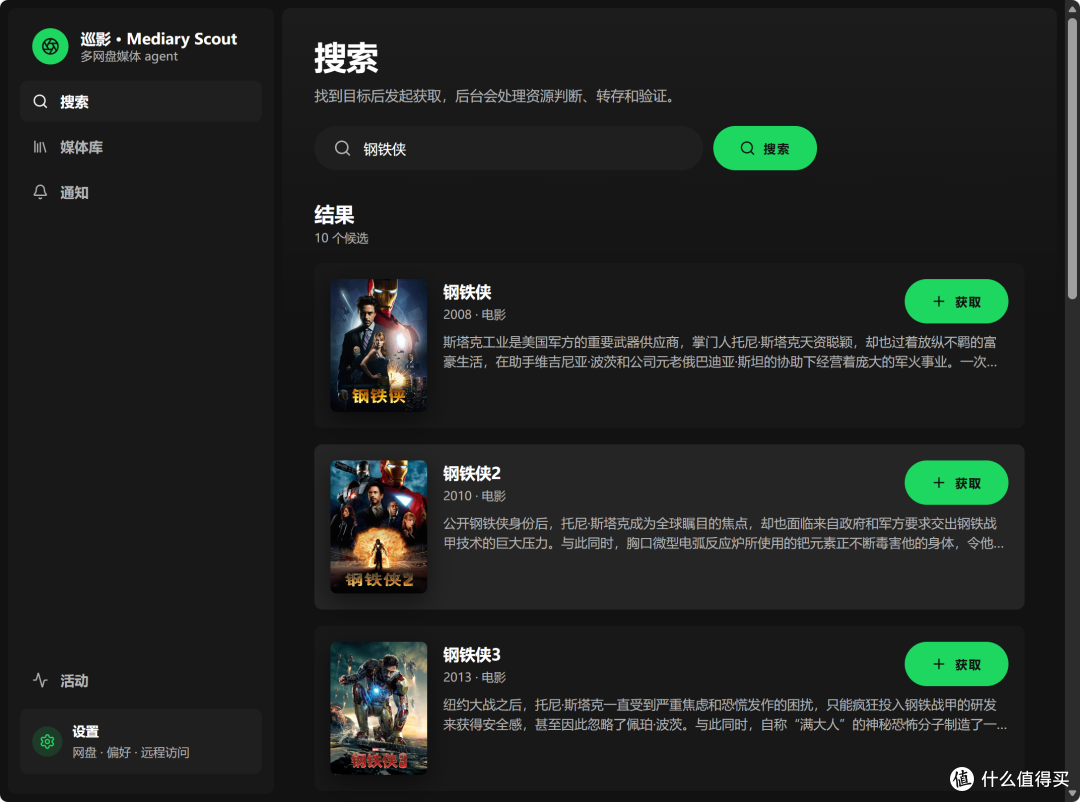Click the magnifier icon beside sidebar 搜索
Screen dimensions: 1080x802
tap(41, 102)
